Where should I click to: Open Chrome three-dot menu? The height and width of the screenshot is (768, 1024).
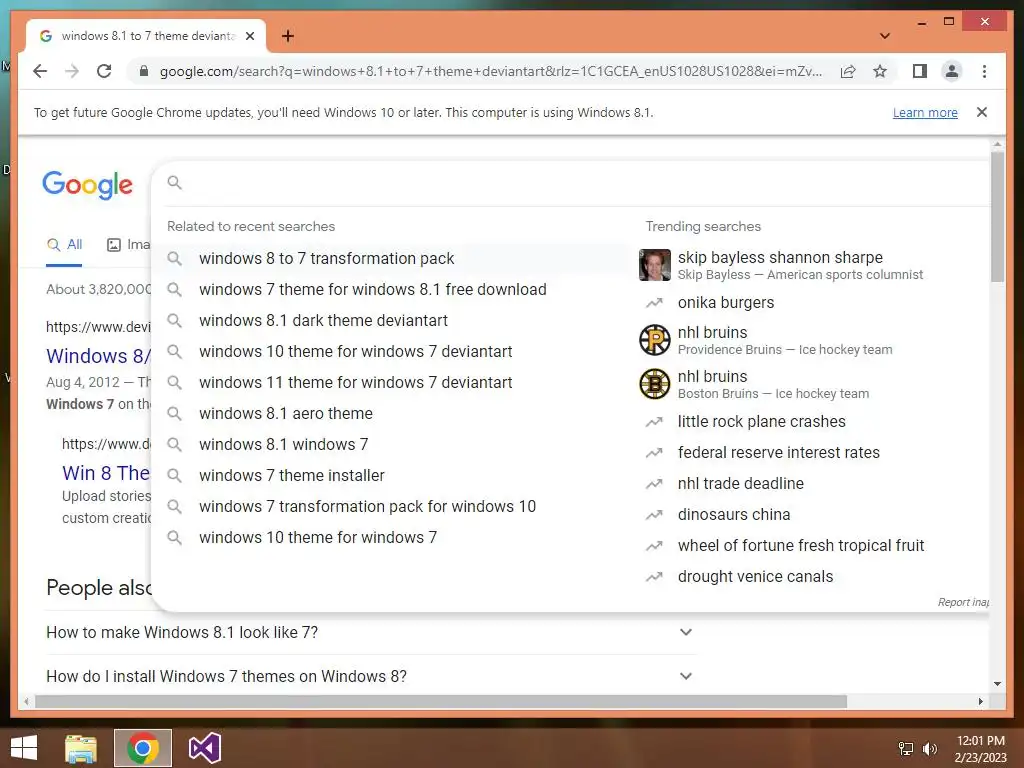pyautogui.click(x=984, y=71)
